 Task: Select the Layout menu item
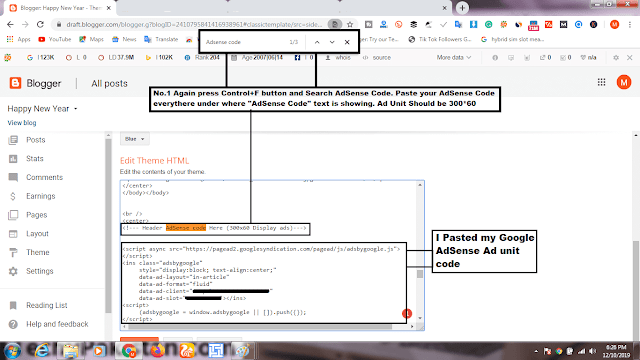37,234
